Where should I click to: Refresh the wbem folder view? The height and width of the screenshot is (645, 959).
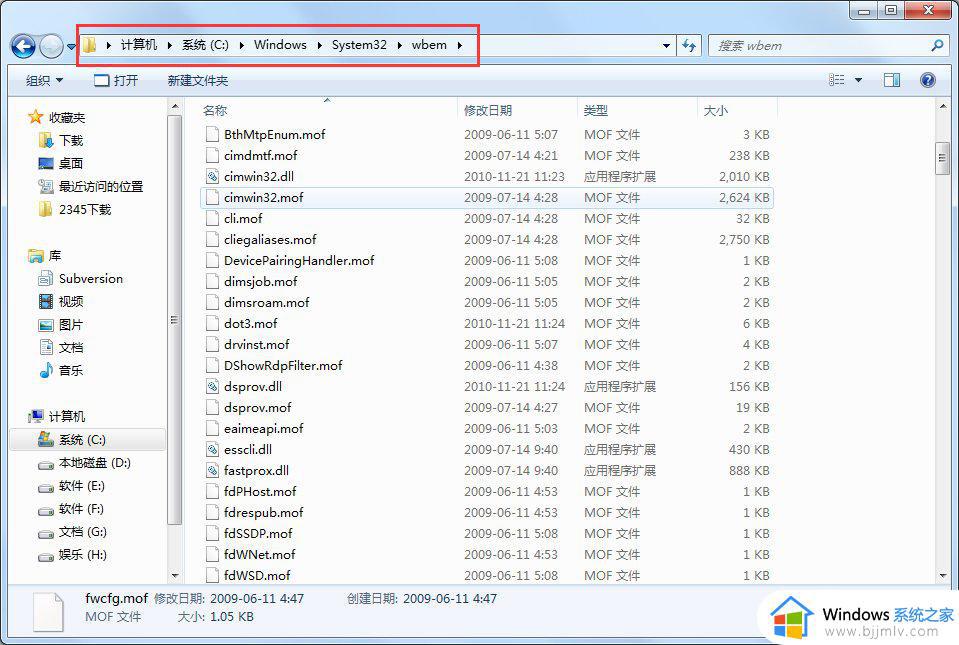click(689, 45)
